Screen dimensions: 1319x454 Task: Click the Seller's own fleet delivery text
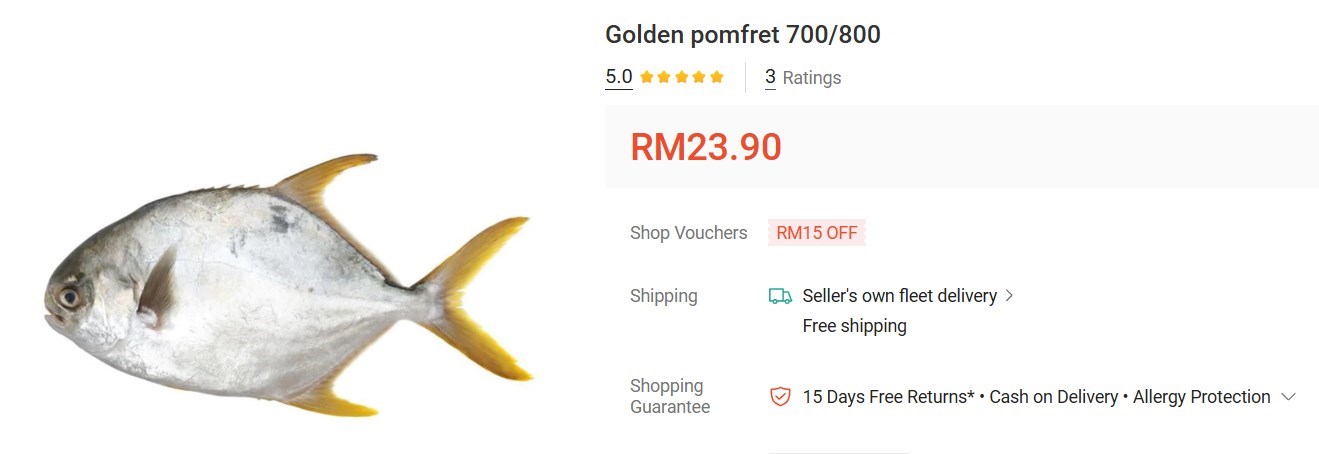[900, 296]
